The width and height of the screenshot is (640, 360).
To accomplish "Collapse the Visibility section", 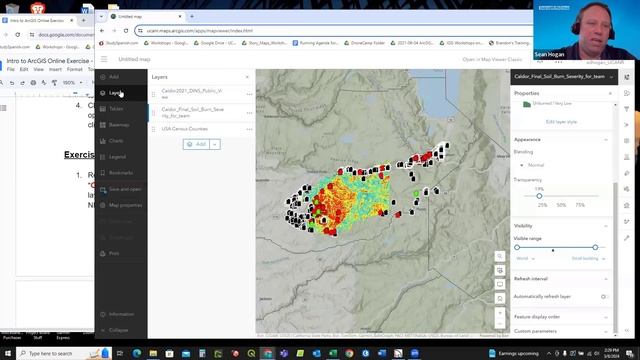I will click(606, 226).
